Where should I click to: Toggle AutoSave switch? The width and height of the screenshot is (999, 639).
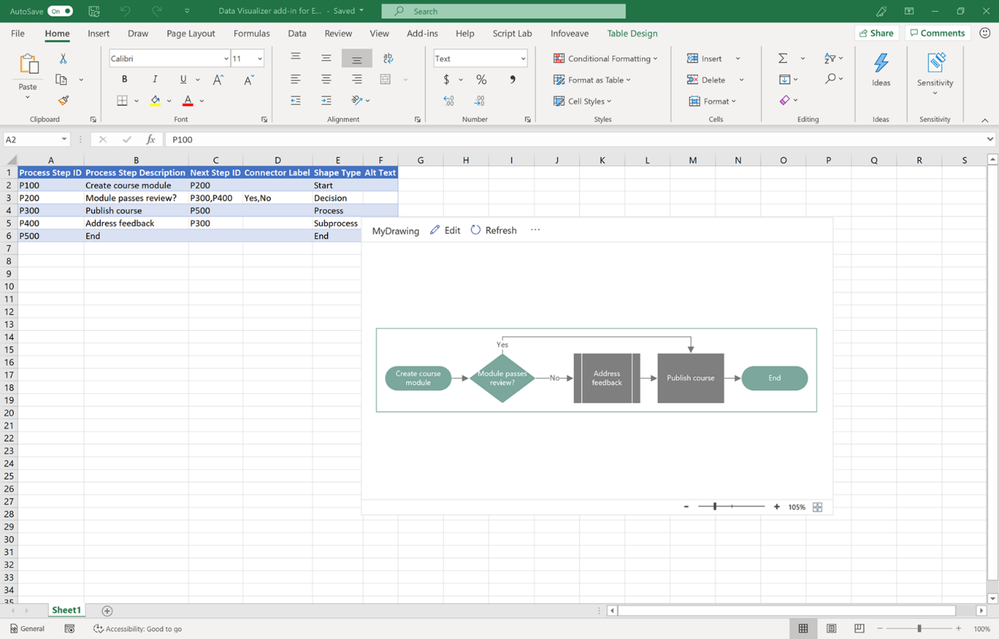60,11
